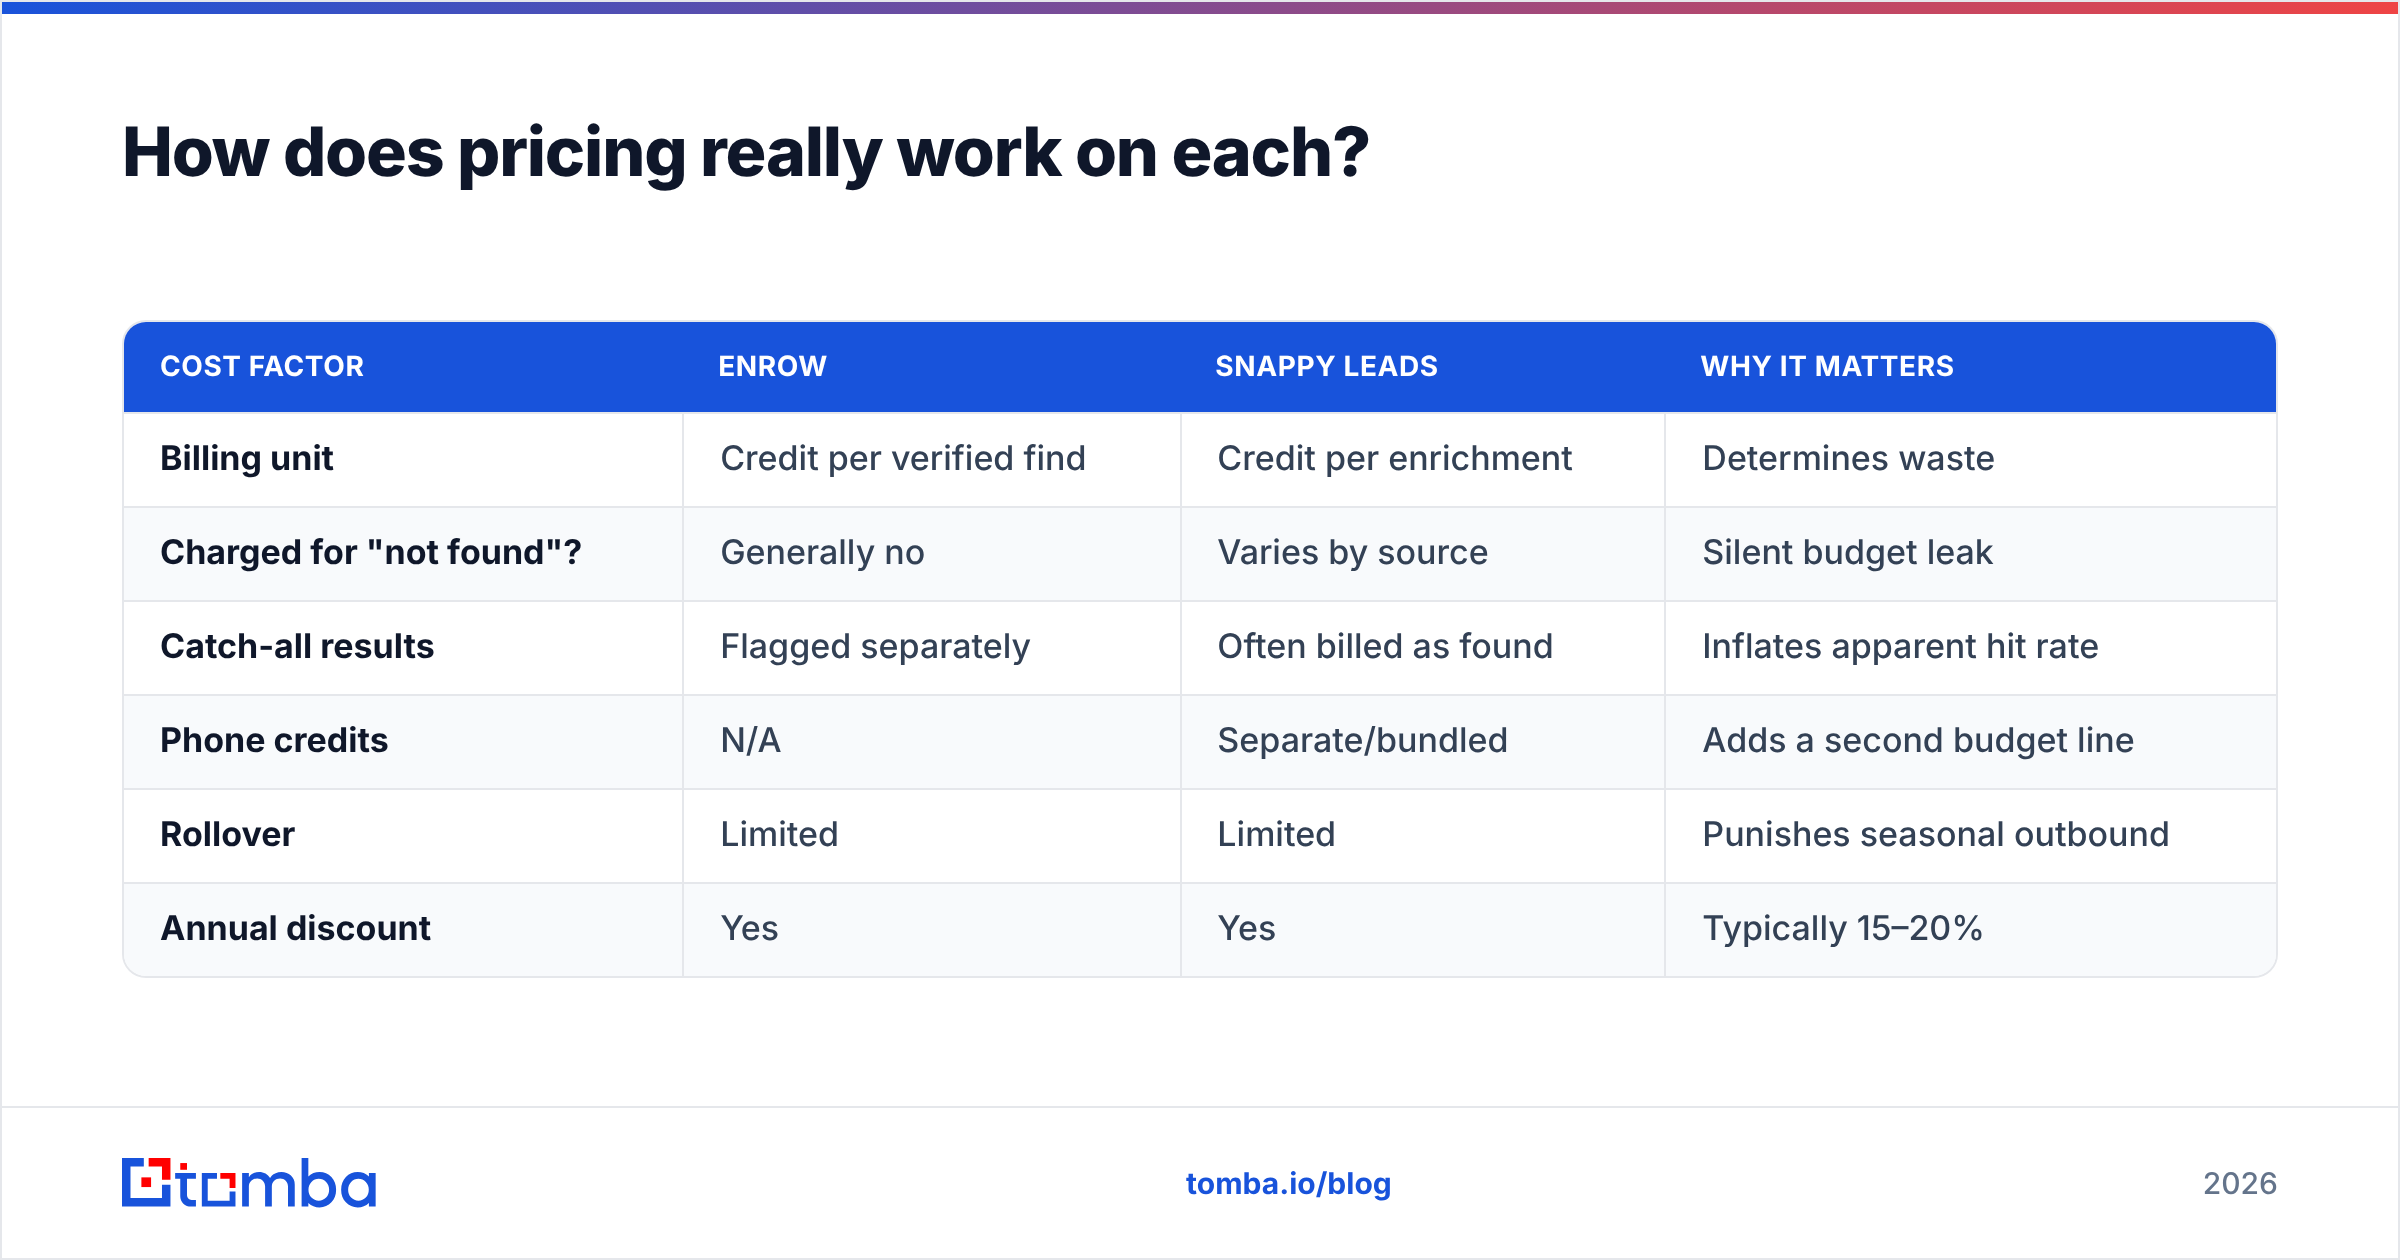Open the tomba.io/blog link
Viewport: 2400px width, 1260px height.
point(1288,1184)
